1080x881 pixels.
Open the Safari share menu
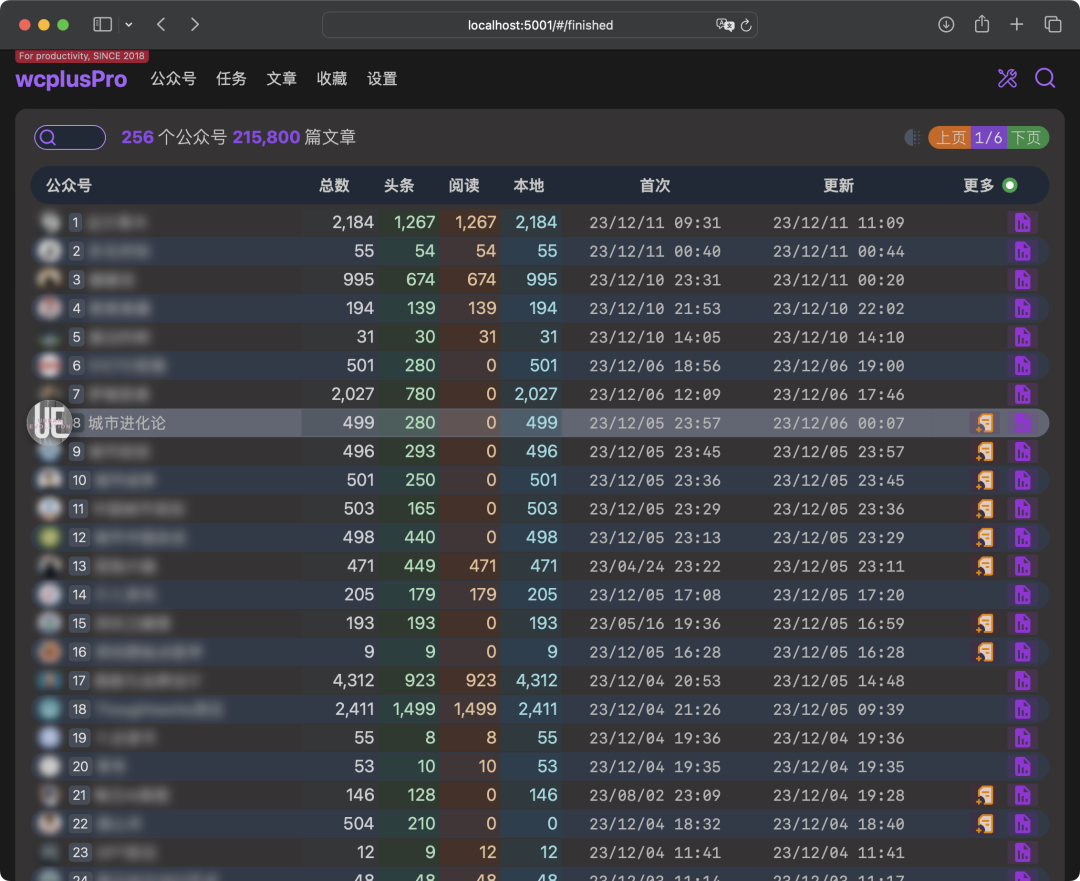pos(982,24)
